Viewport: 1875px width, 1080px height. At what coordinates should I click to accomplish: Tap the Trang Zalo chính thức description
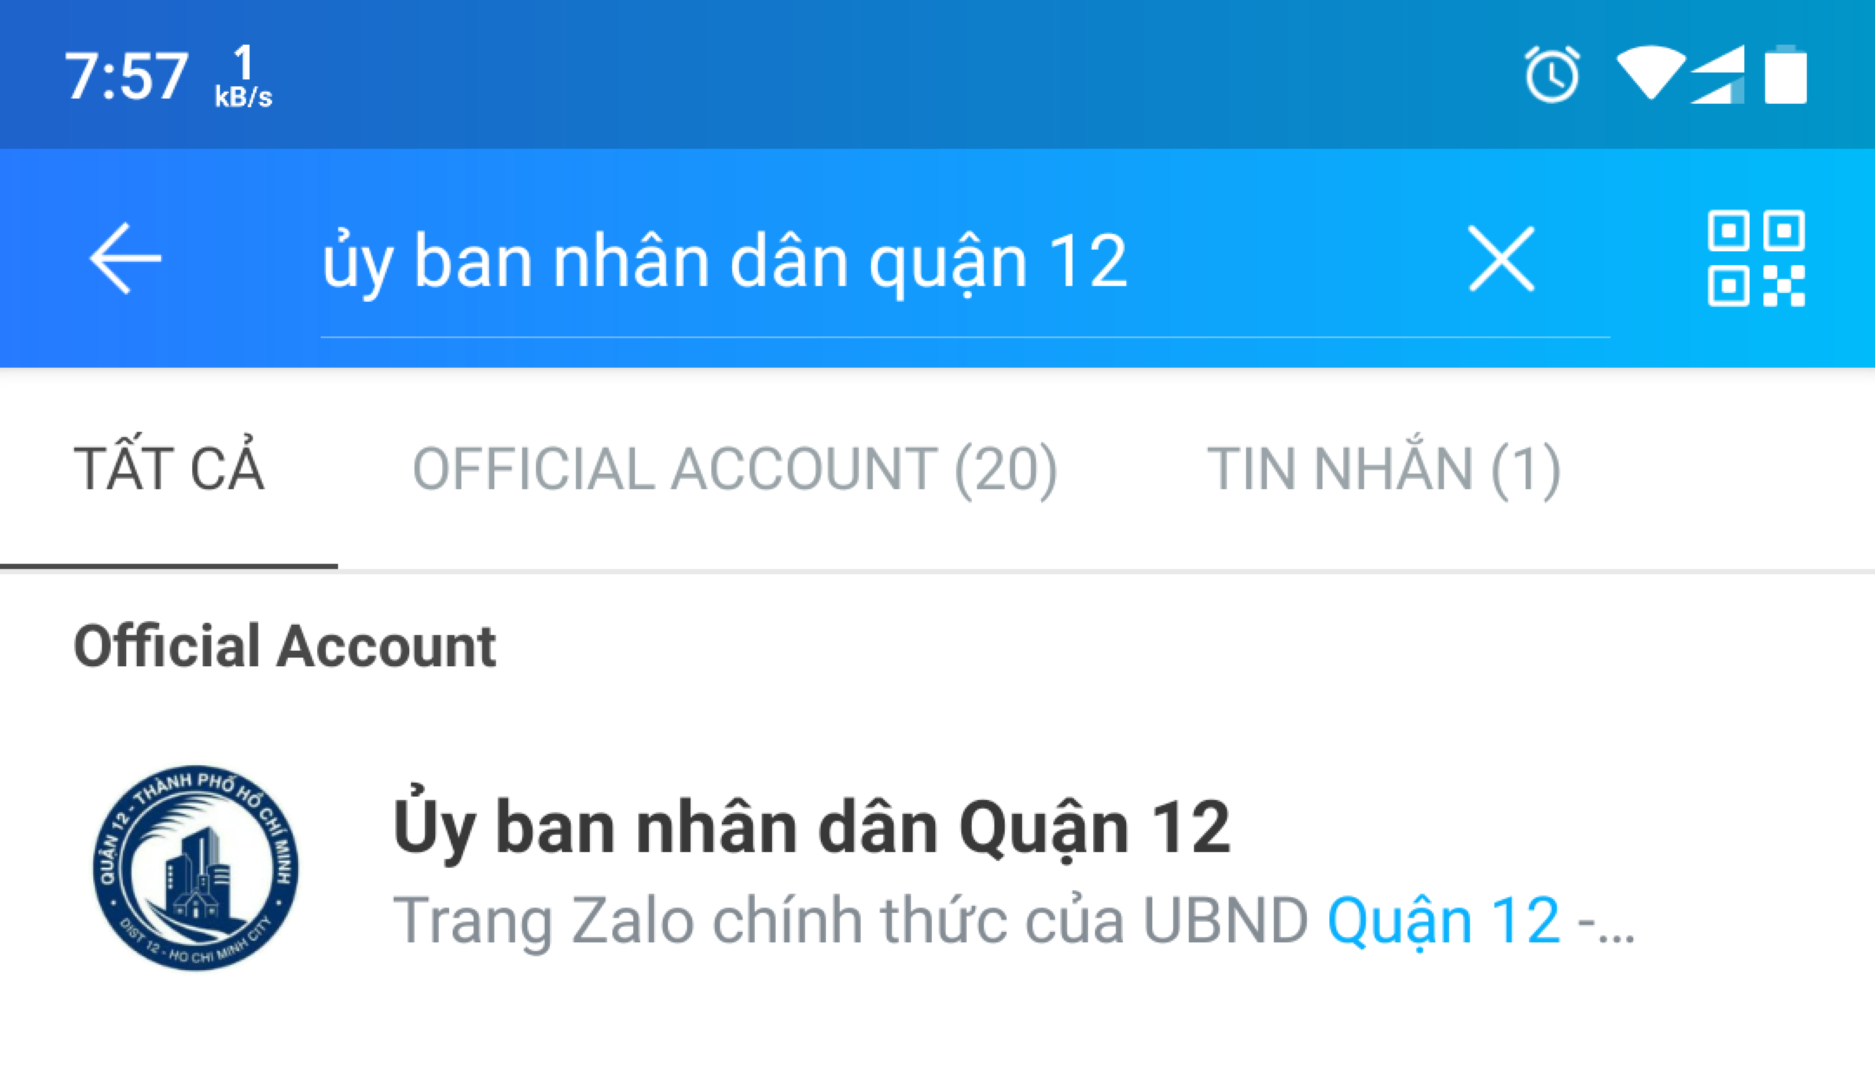pyautogui.click(x=1014, y=921)
